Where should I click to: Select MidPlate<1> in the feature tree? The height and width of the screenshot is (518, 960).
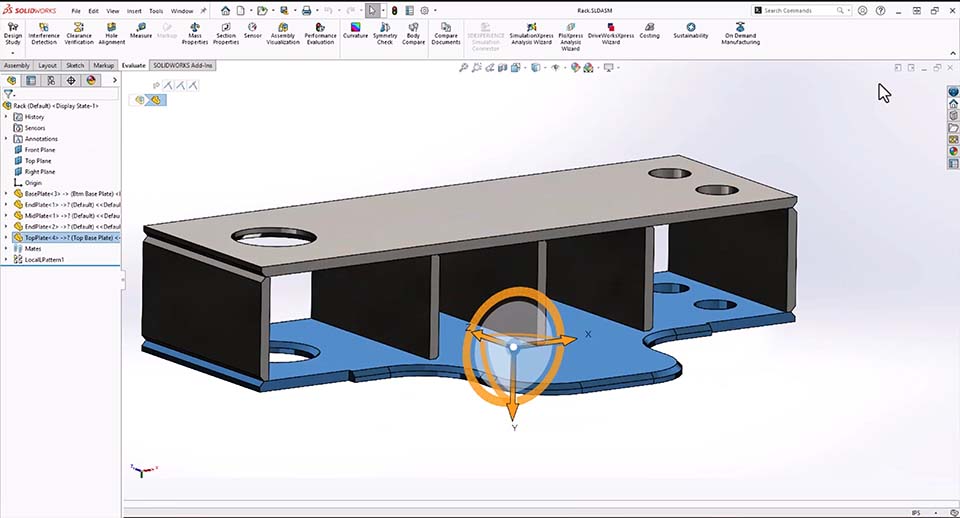(x=67, y=216)
